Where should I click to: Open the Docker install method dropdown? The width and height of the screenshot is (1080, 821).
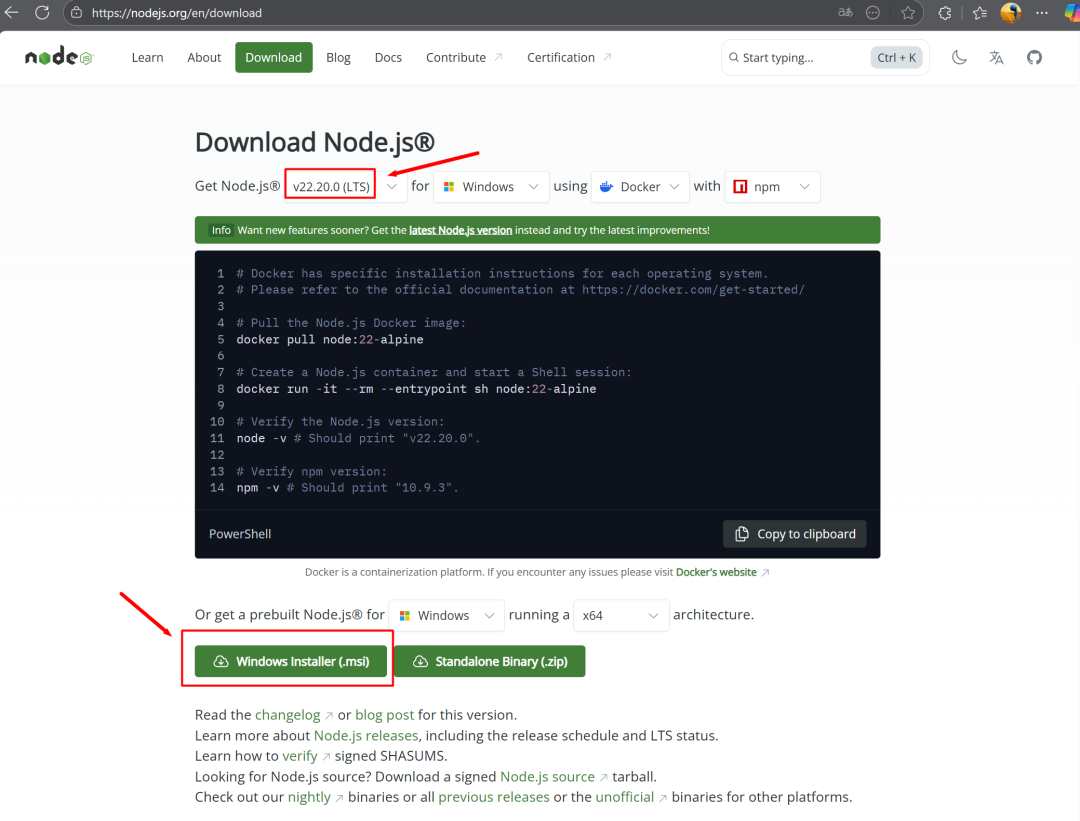(x=641, y=186)
